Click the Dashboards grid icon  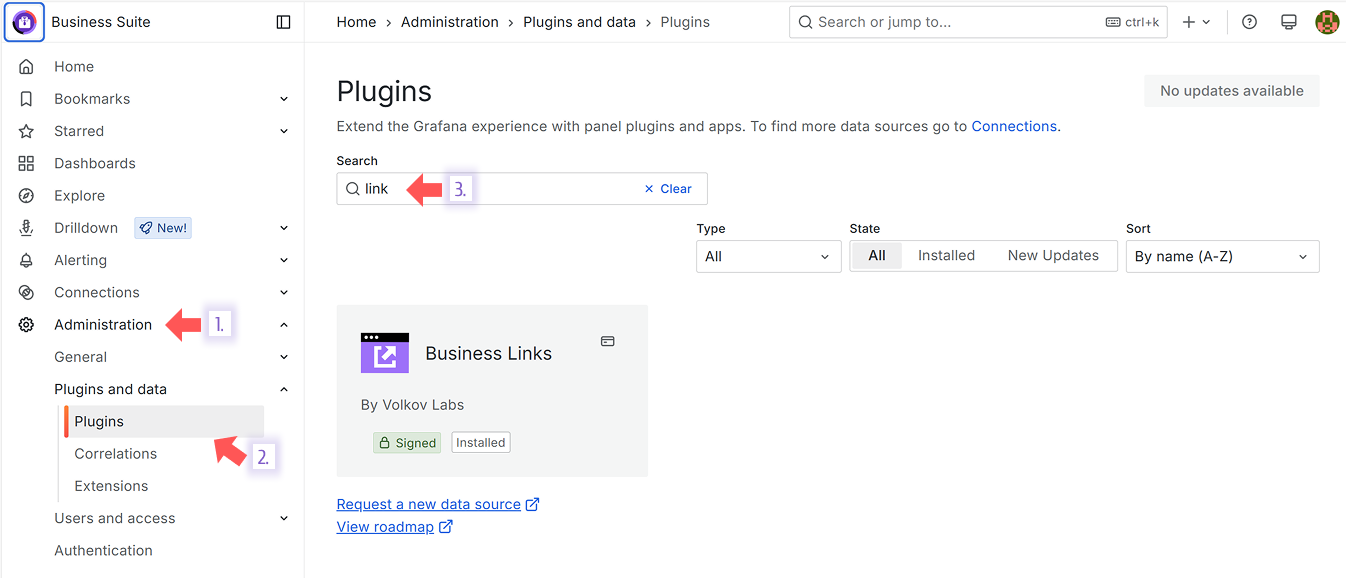26,163
